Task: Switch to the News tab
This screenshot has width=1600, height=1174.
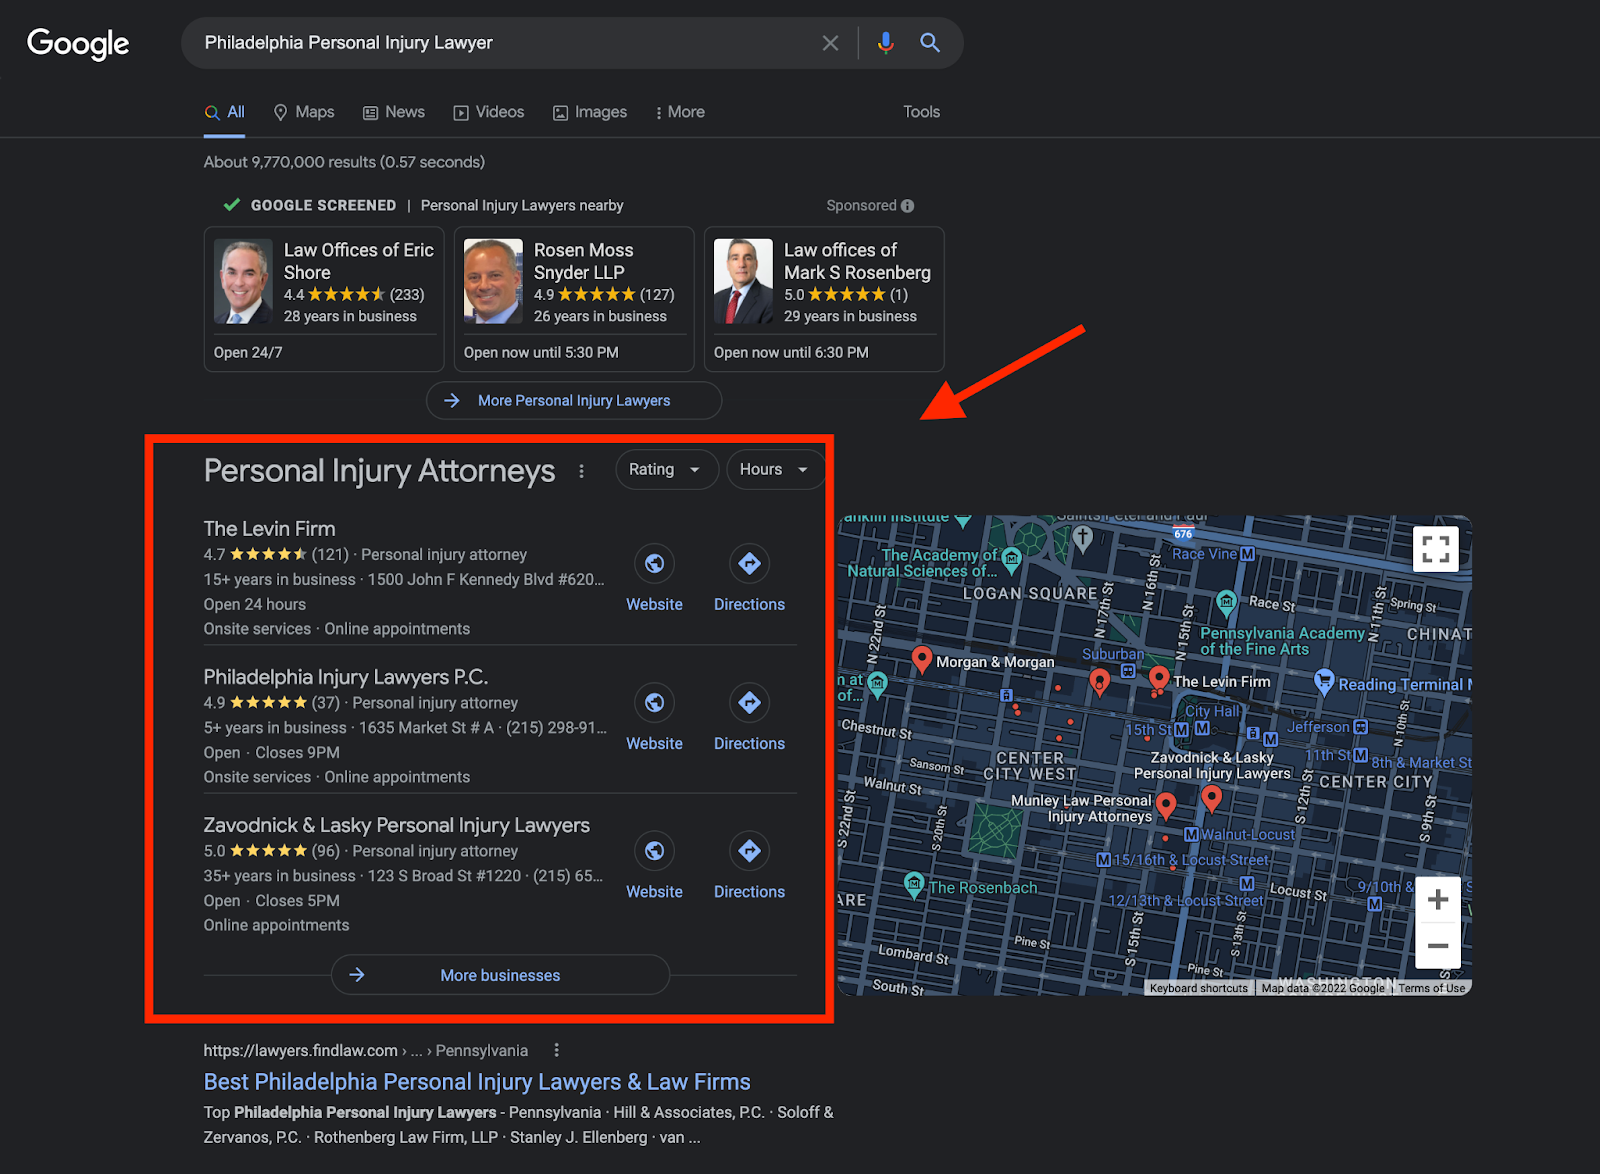Action: point(394,112)
